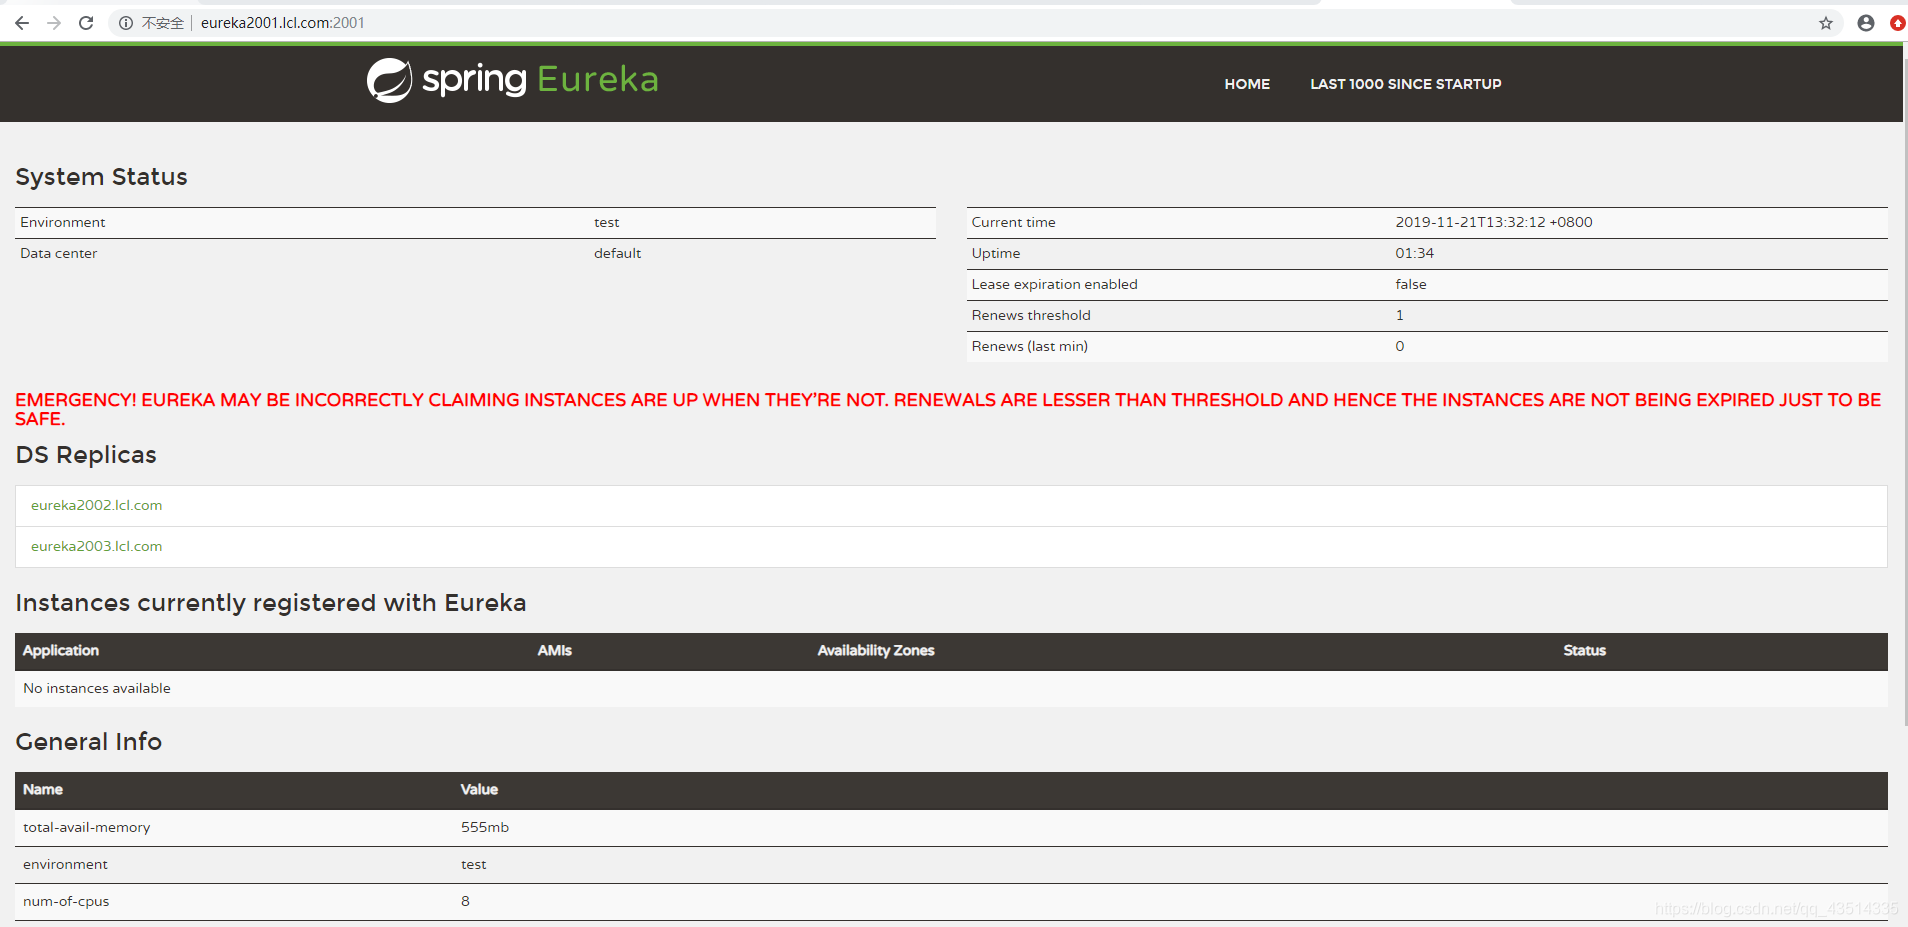Click the Status column header
The width and height of the screenshot is (1908, 927).
point(1584,650)
